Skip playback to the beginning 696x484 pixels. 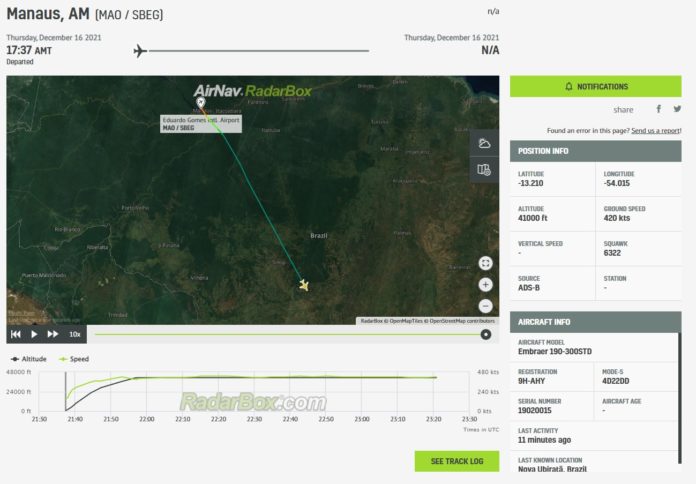[x=16, y=334]
